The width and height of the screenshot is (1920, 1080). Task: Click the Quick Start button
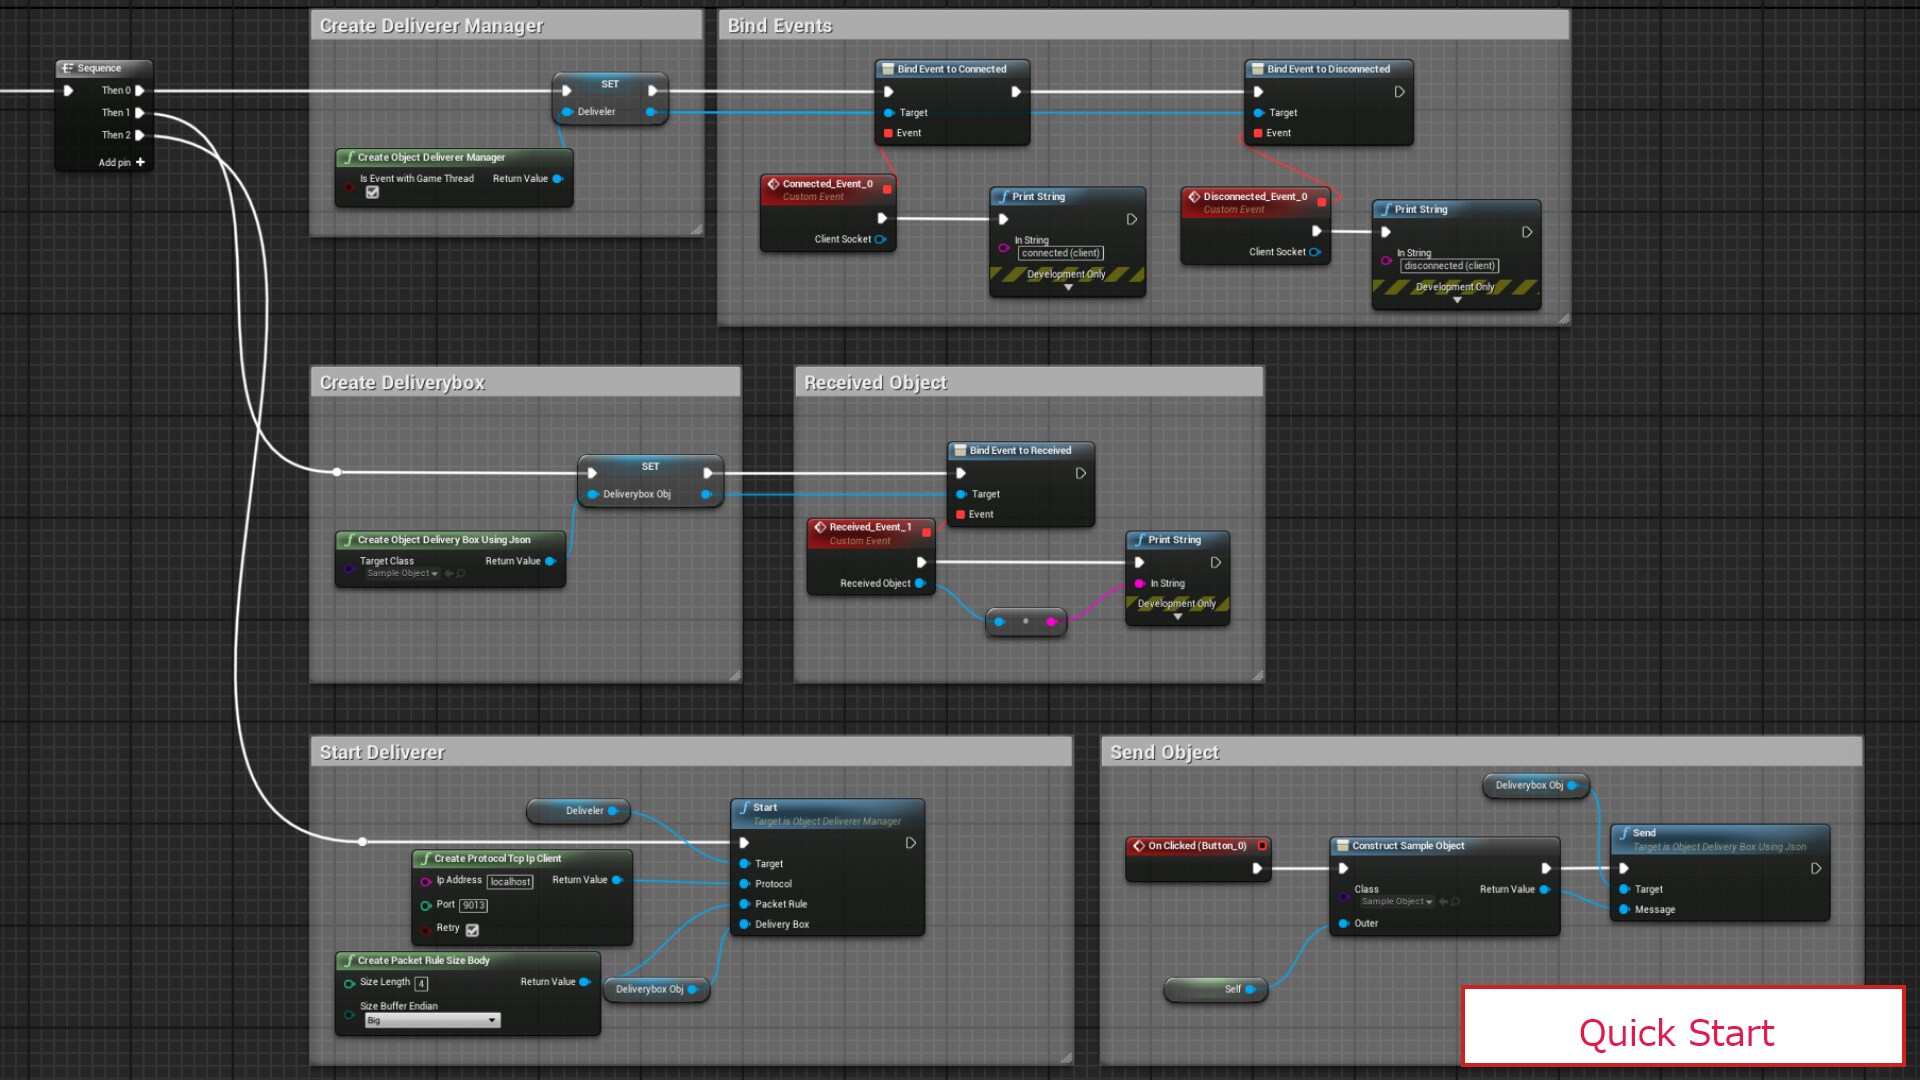(1678, 1031)
